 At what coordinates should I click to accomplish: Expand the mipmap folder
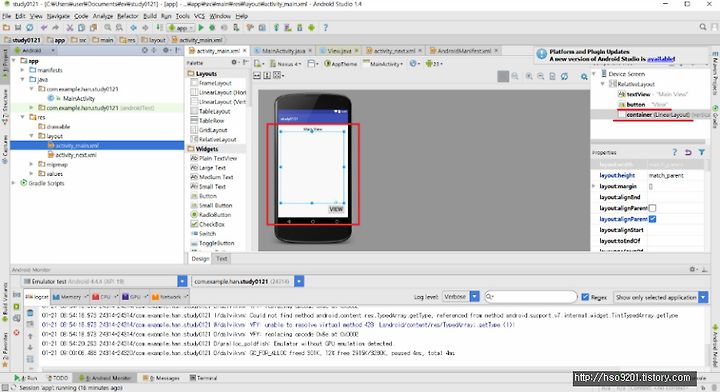[31, 164]
